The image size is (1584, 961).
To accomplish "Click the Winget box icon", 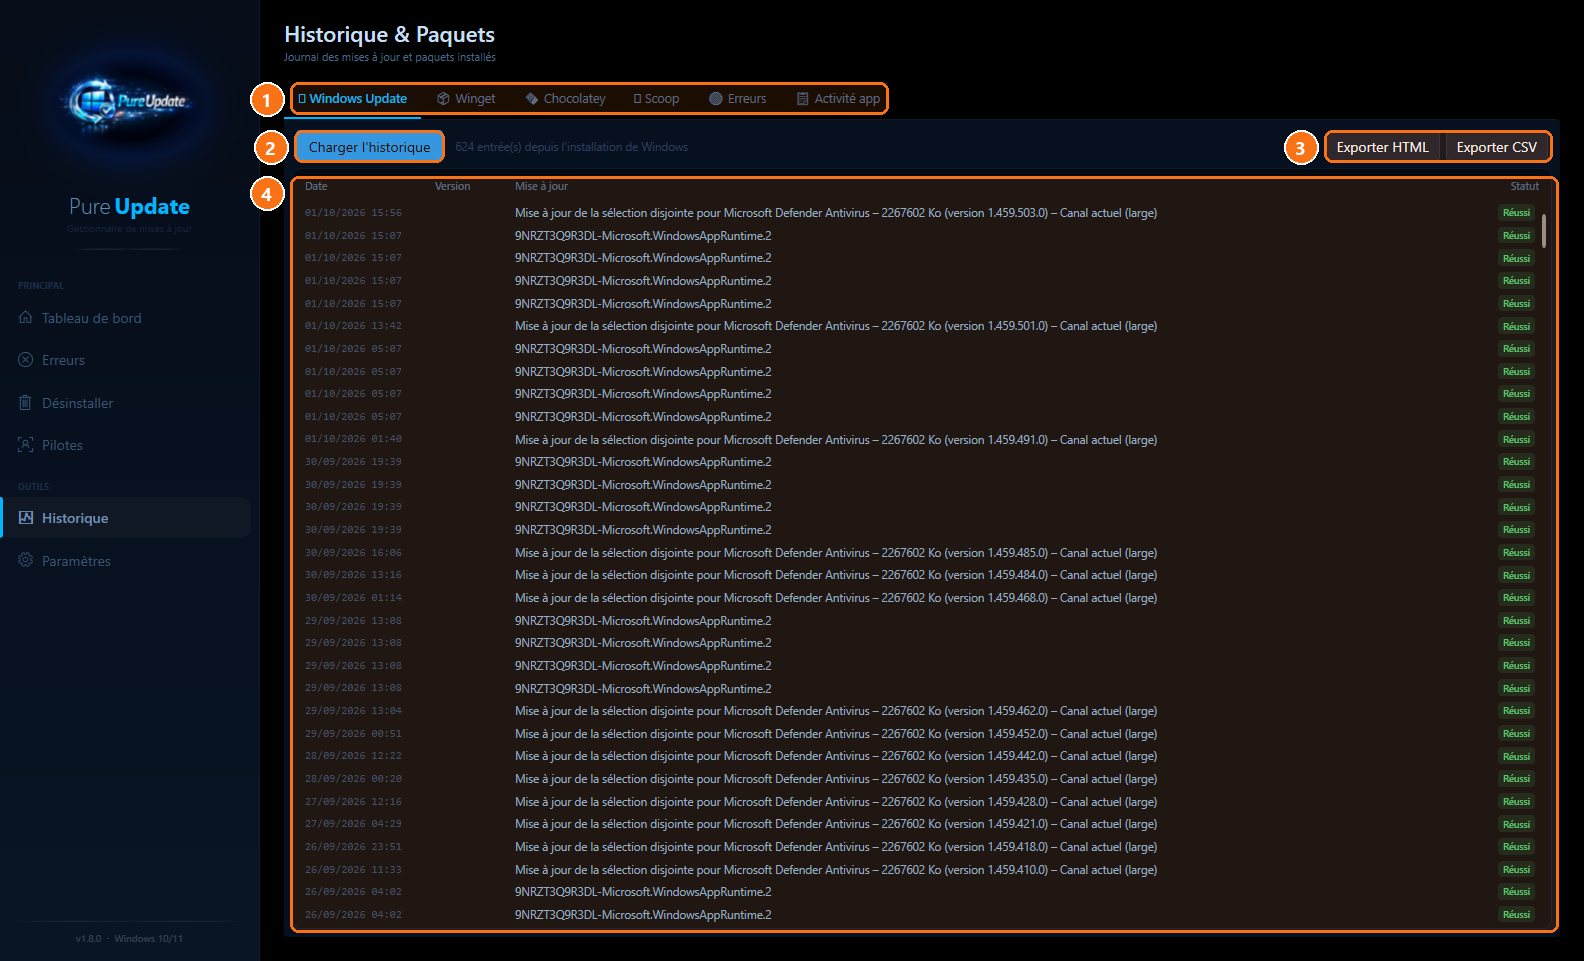I will [443, 99].
